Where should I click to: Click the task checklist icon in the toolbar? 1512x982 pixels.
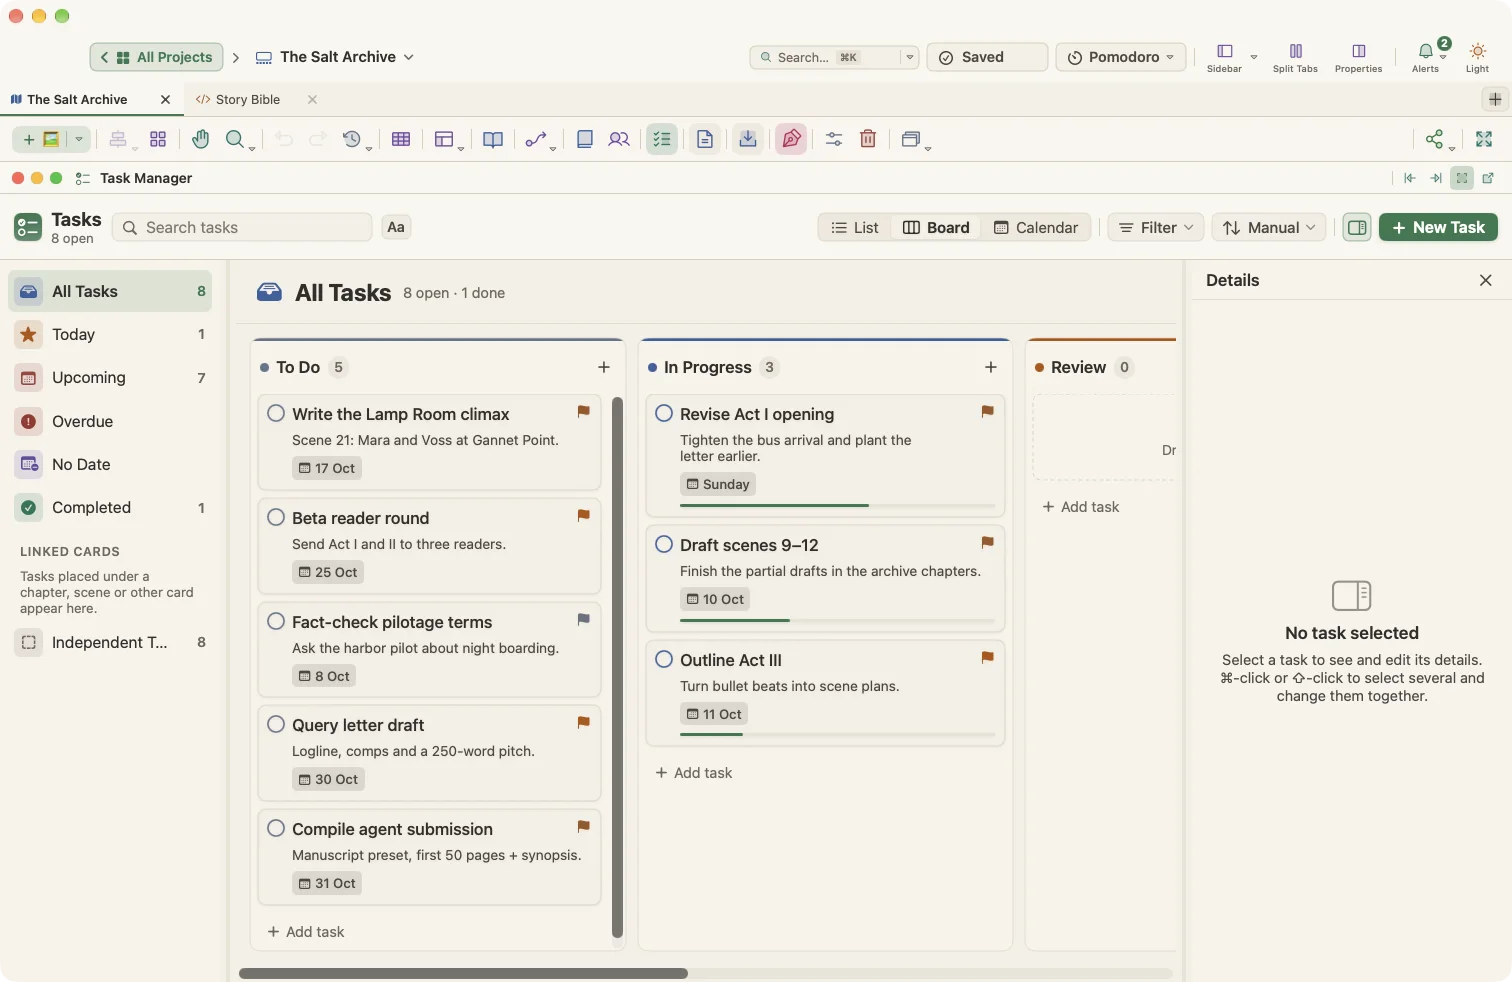662,139
